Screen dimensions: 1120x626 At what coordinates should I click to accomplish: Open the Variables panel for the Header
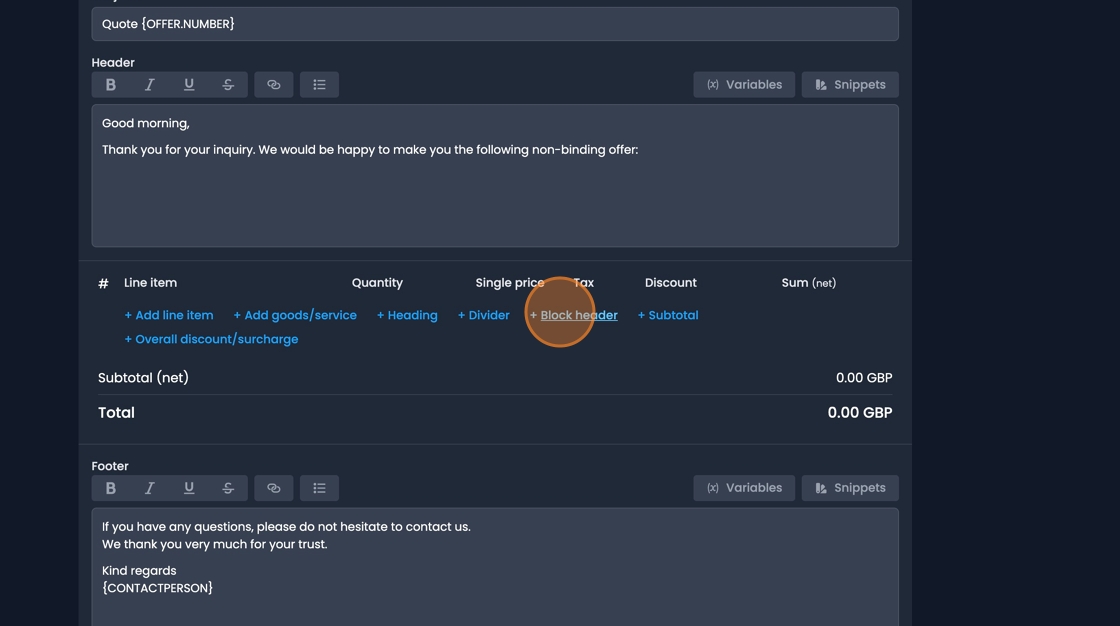[x=744, y=84]
